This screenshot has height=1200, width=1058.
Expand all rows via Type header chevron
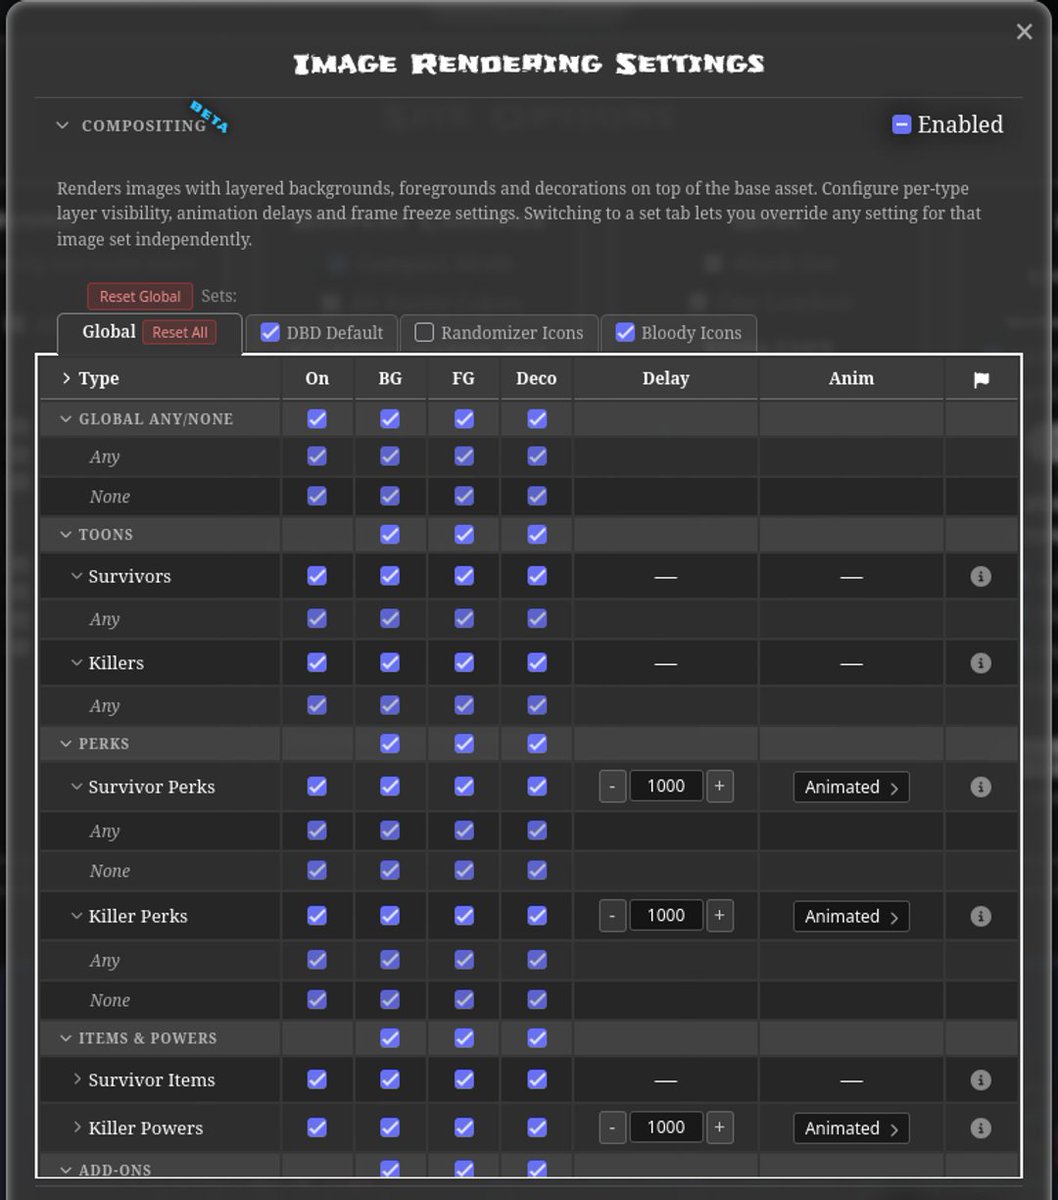click(x=66, y=379)
